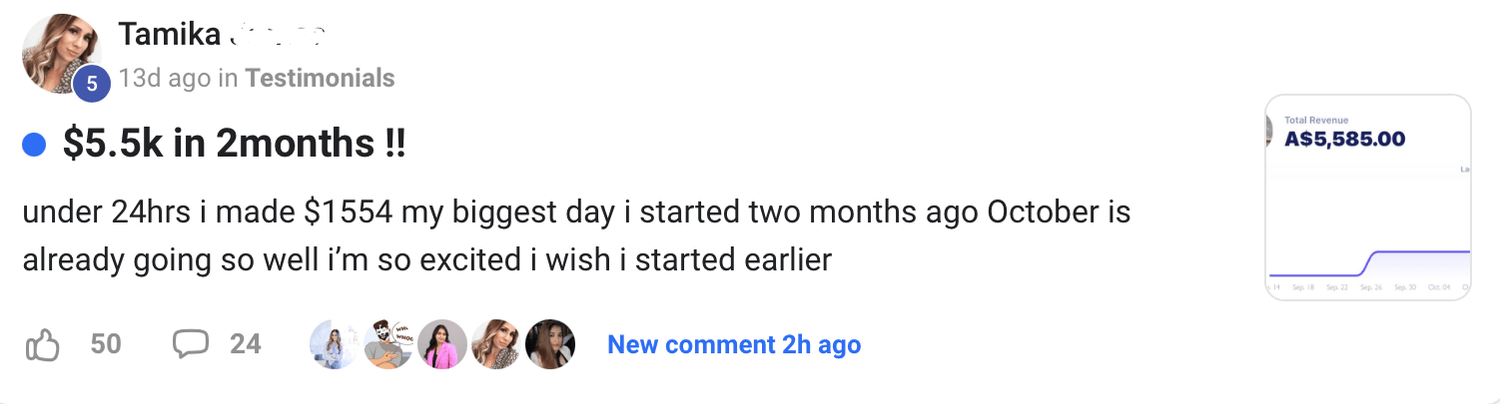Click the leopard-print commenter avatar in row
Image resolution: width=1500 pixels, height=404 pixels.
click(x=495, y=345)
